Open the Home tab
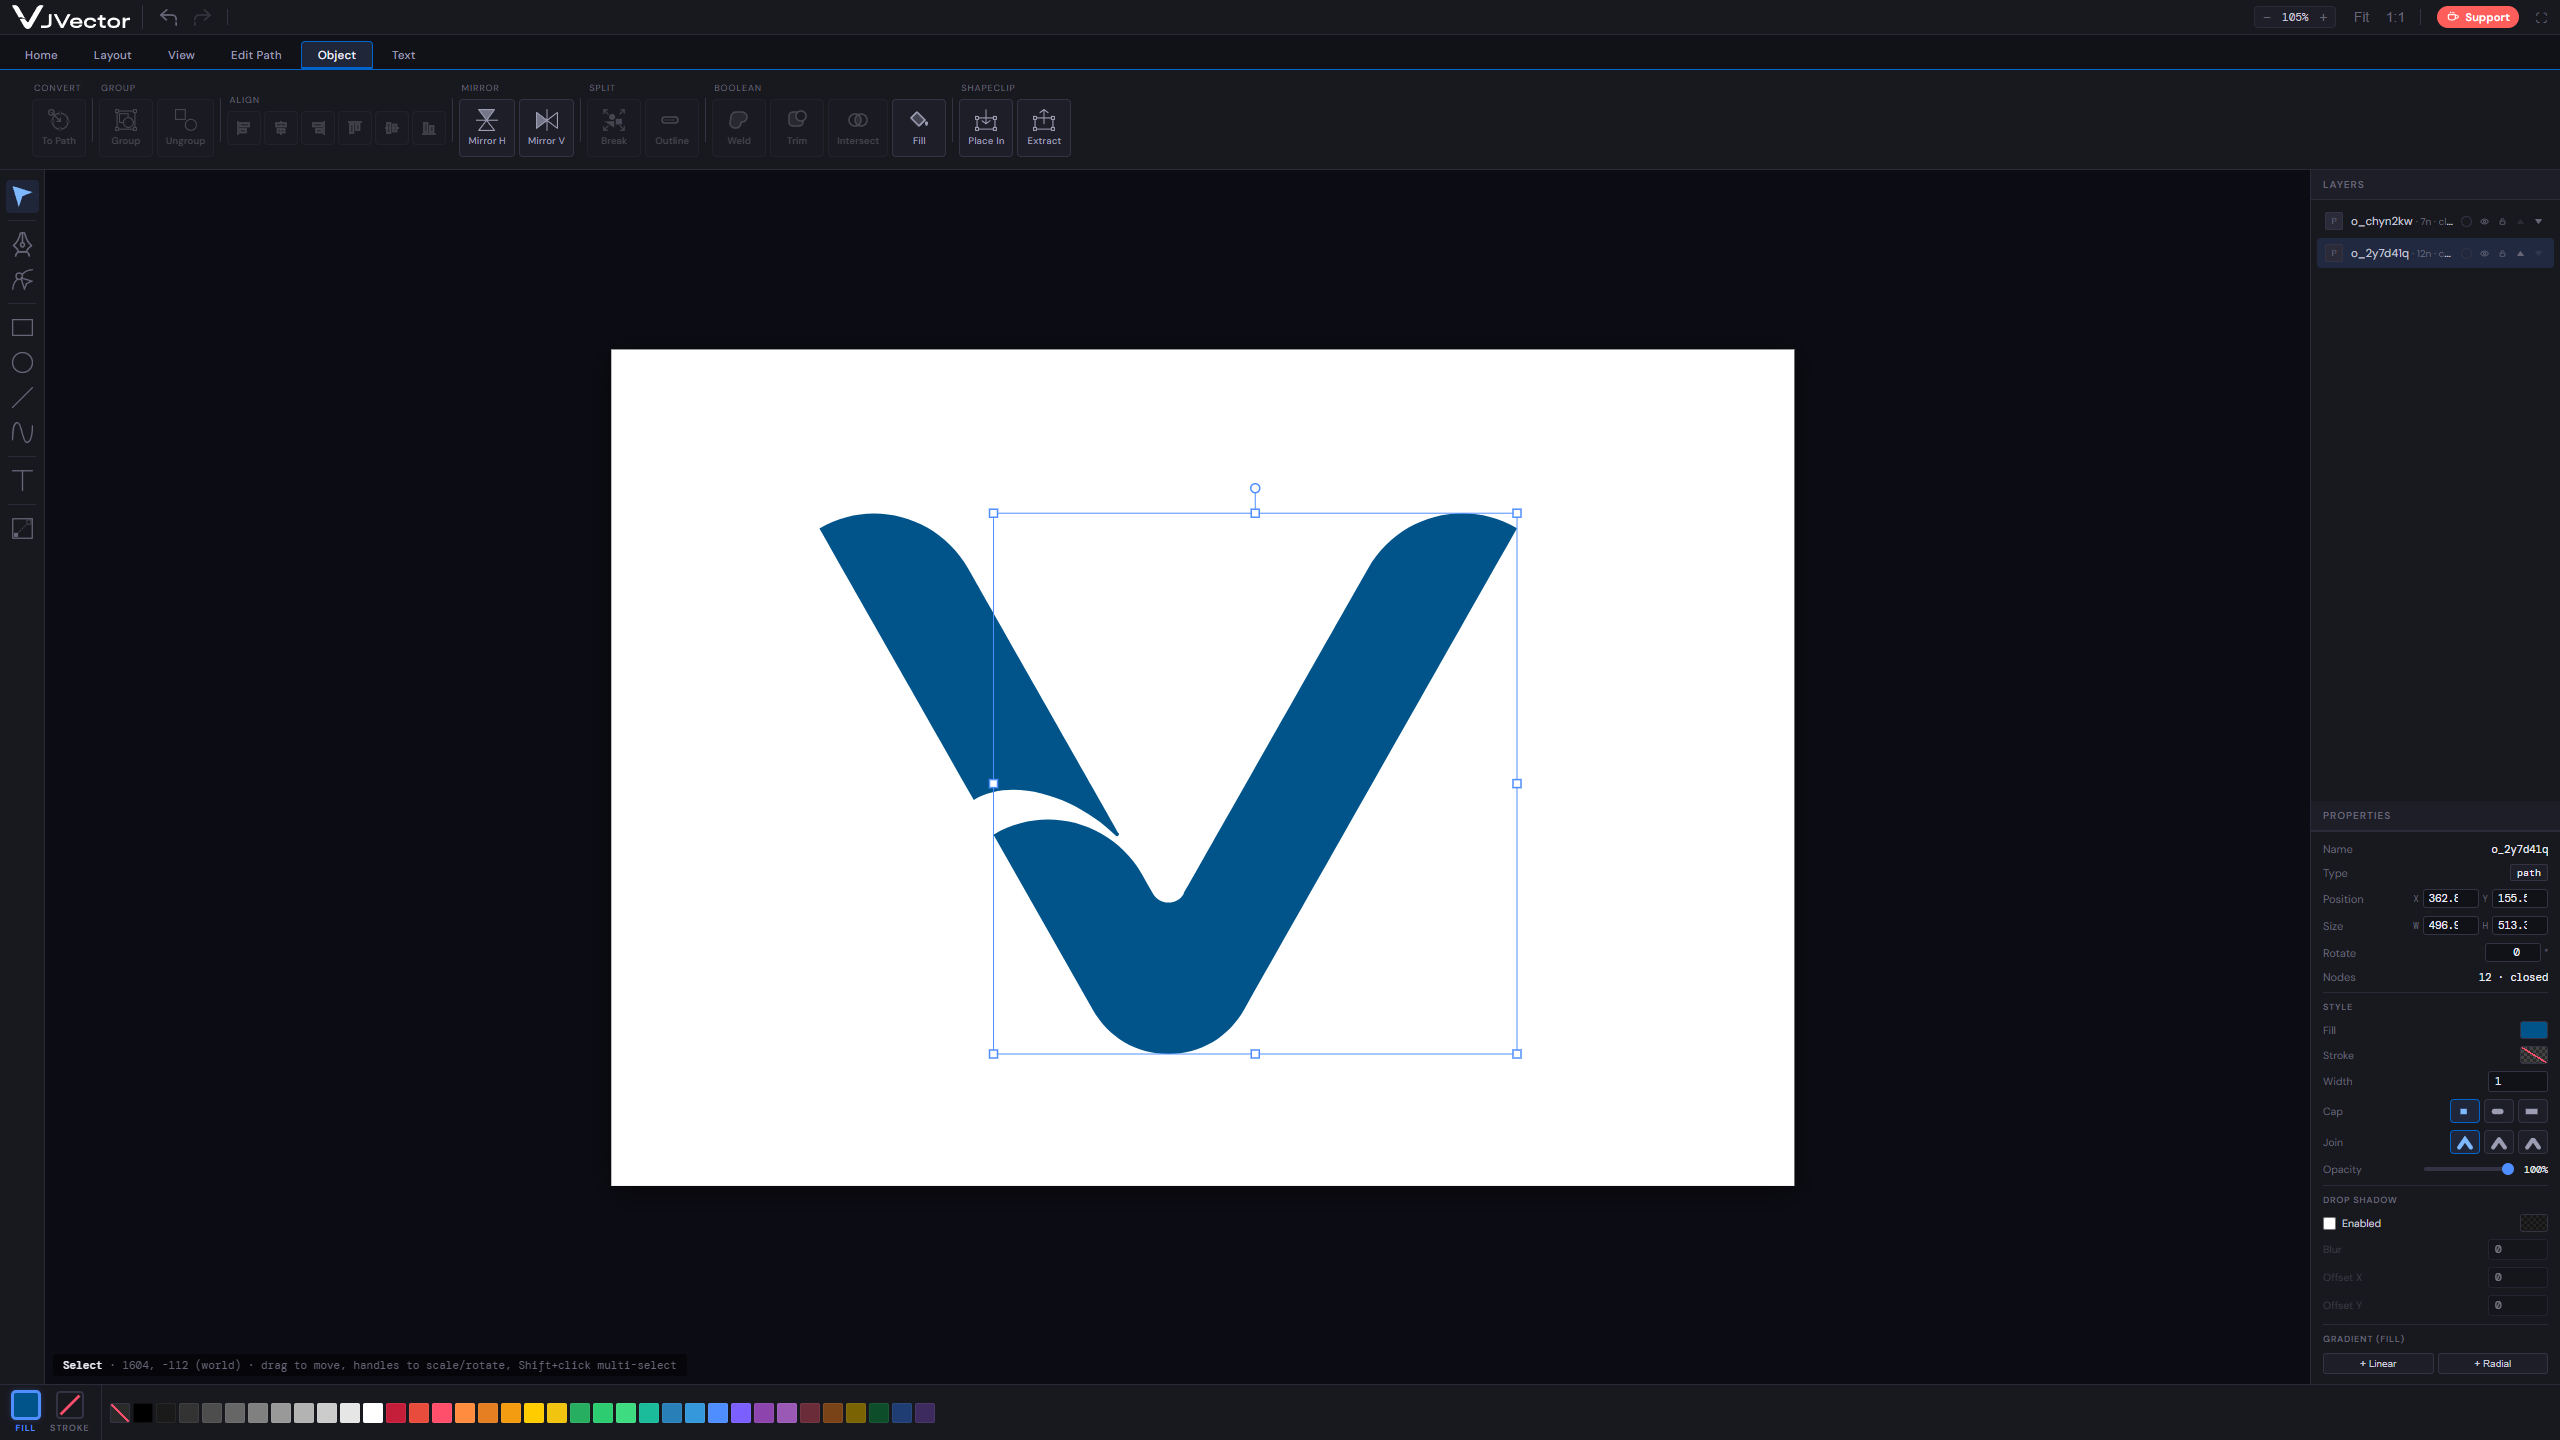2560x1440 pixels. pos(41,55)
